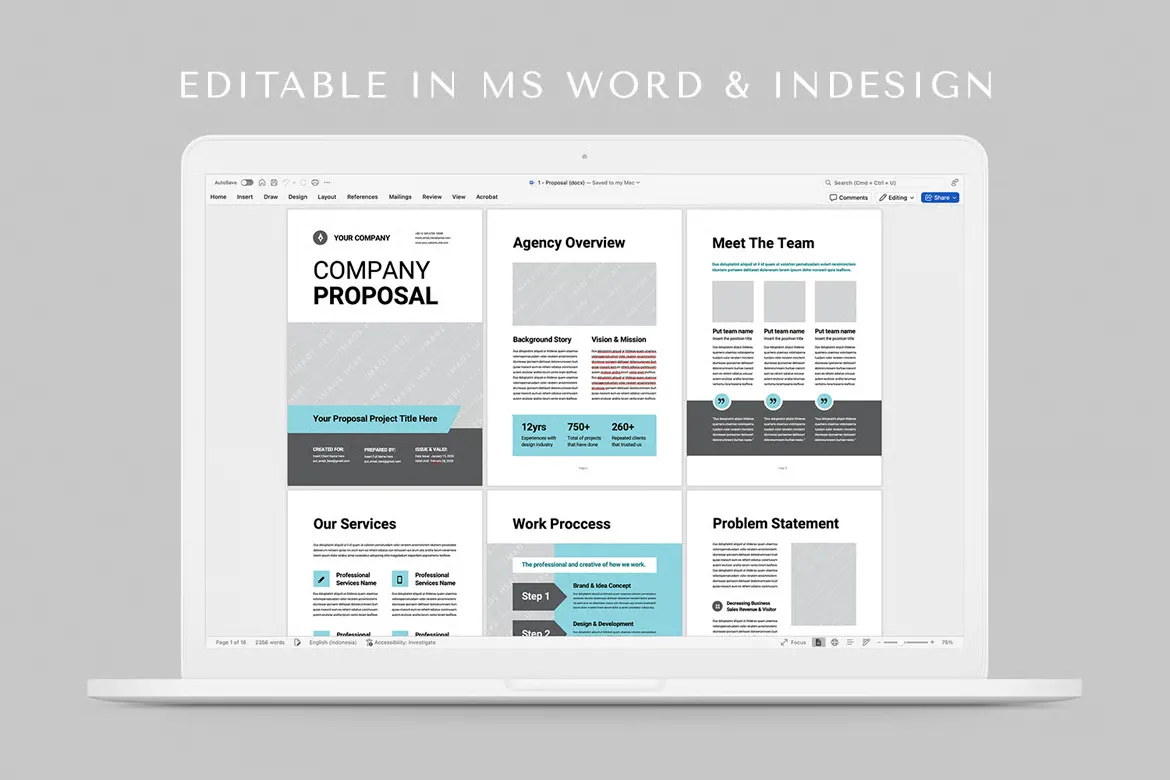Select the Layout tab
This screenshot has width=1170, height=780.
pyautogui.click(x=327, y=197)
